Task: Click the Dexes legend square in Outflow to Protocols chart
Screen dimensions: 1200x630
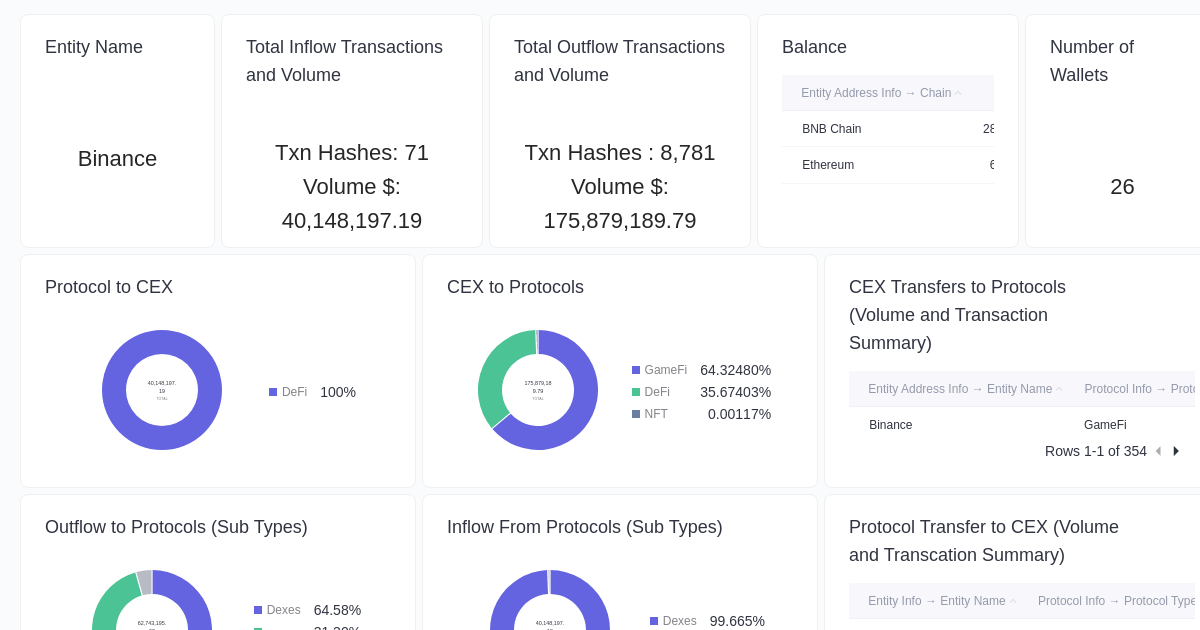Action: [257, 610]
